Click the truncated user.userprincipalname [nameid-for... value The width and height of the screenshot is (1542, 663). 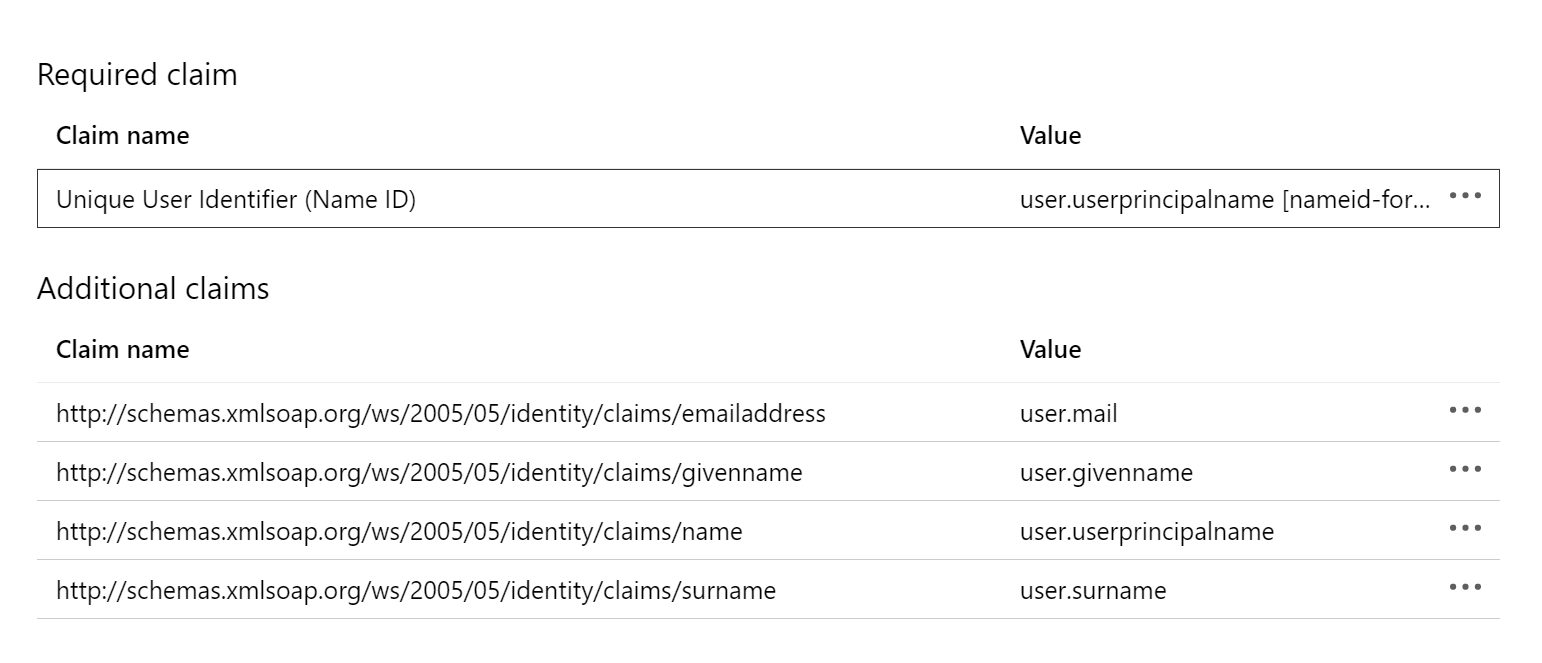[x=1224, y=200]
